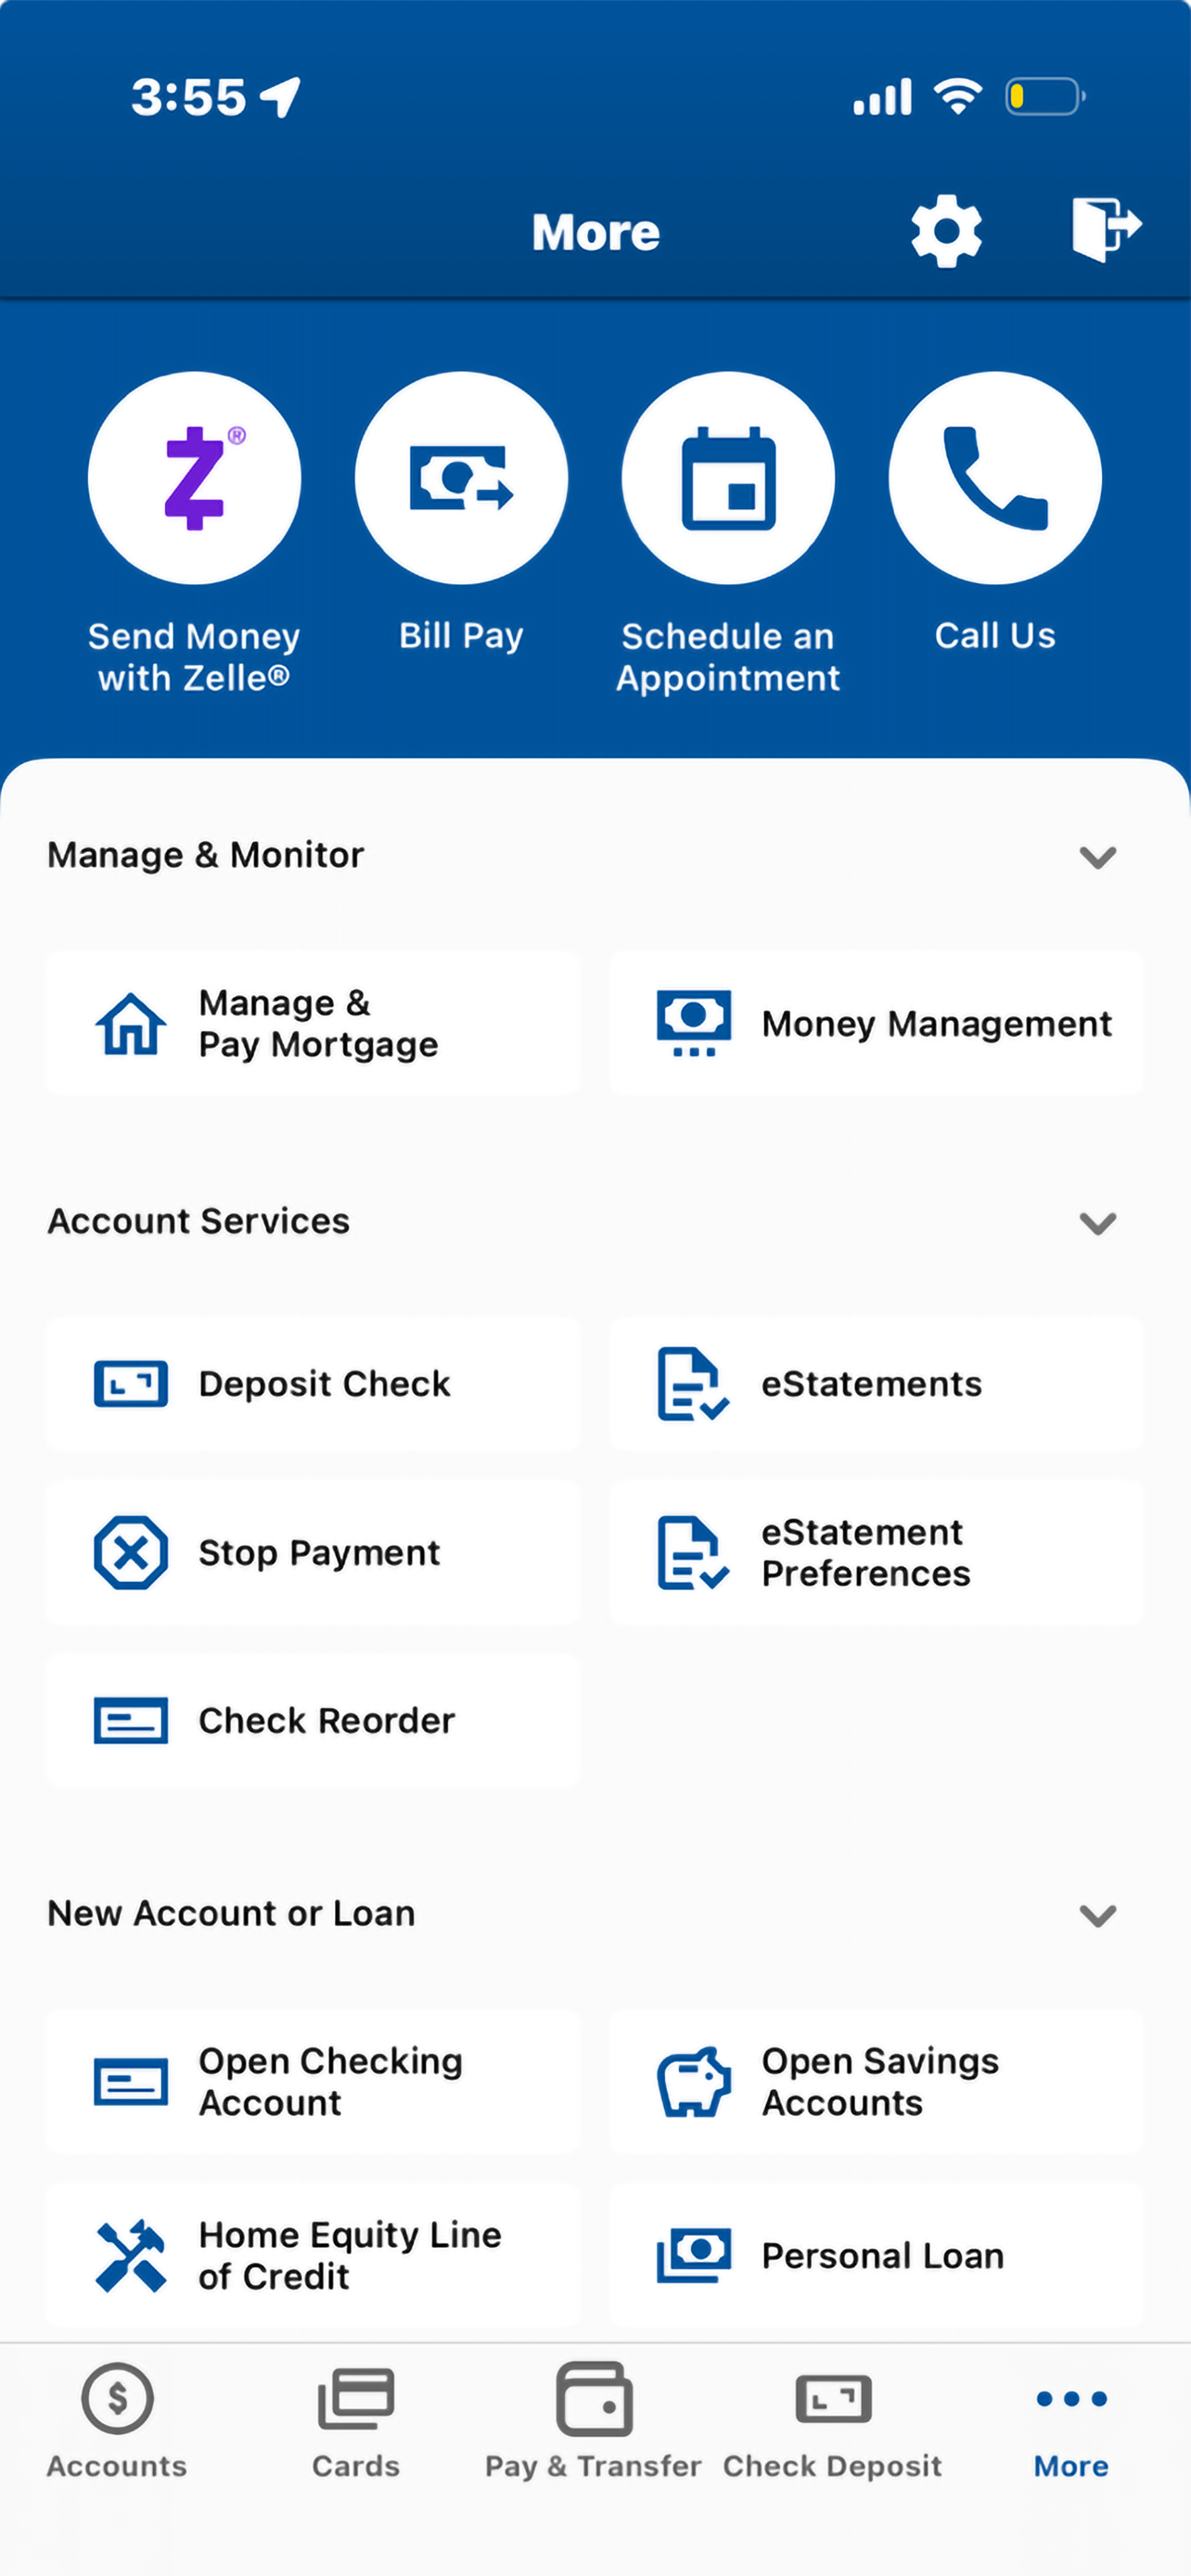Switch to the Accounts tab
Image resolution: width=1191 pixels, height=2576 pixels.
[117, 2421]
